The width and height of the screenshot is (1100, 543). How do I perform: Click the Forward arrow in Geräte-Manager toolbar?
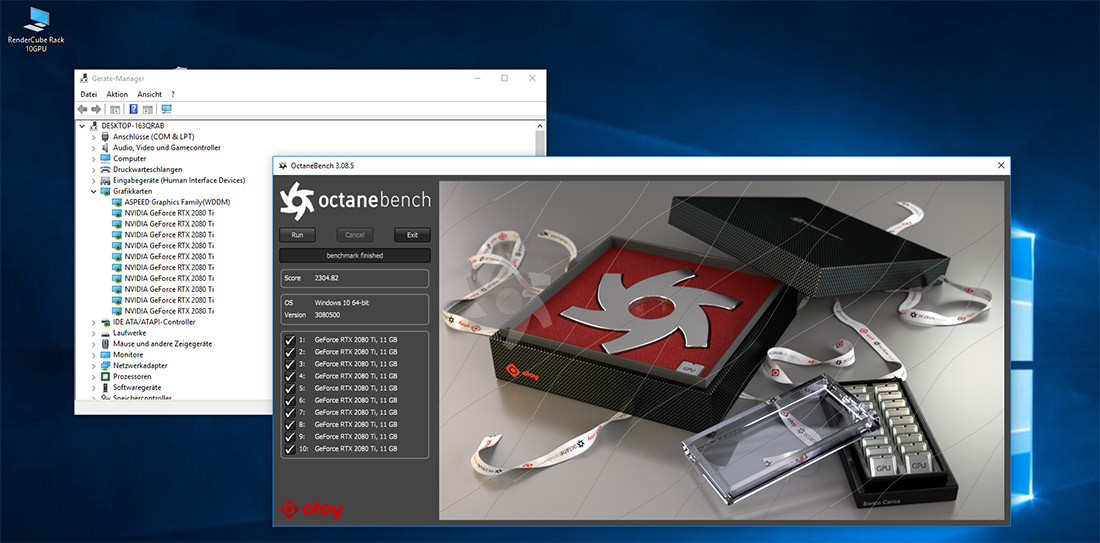coord(96,109)
